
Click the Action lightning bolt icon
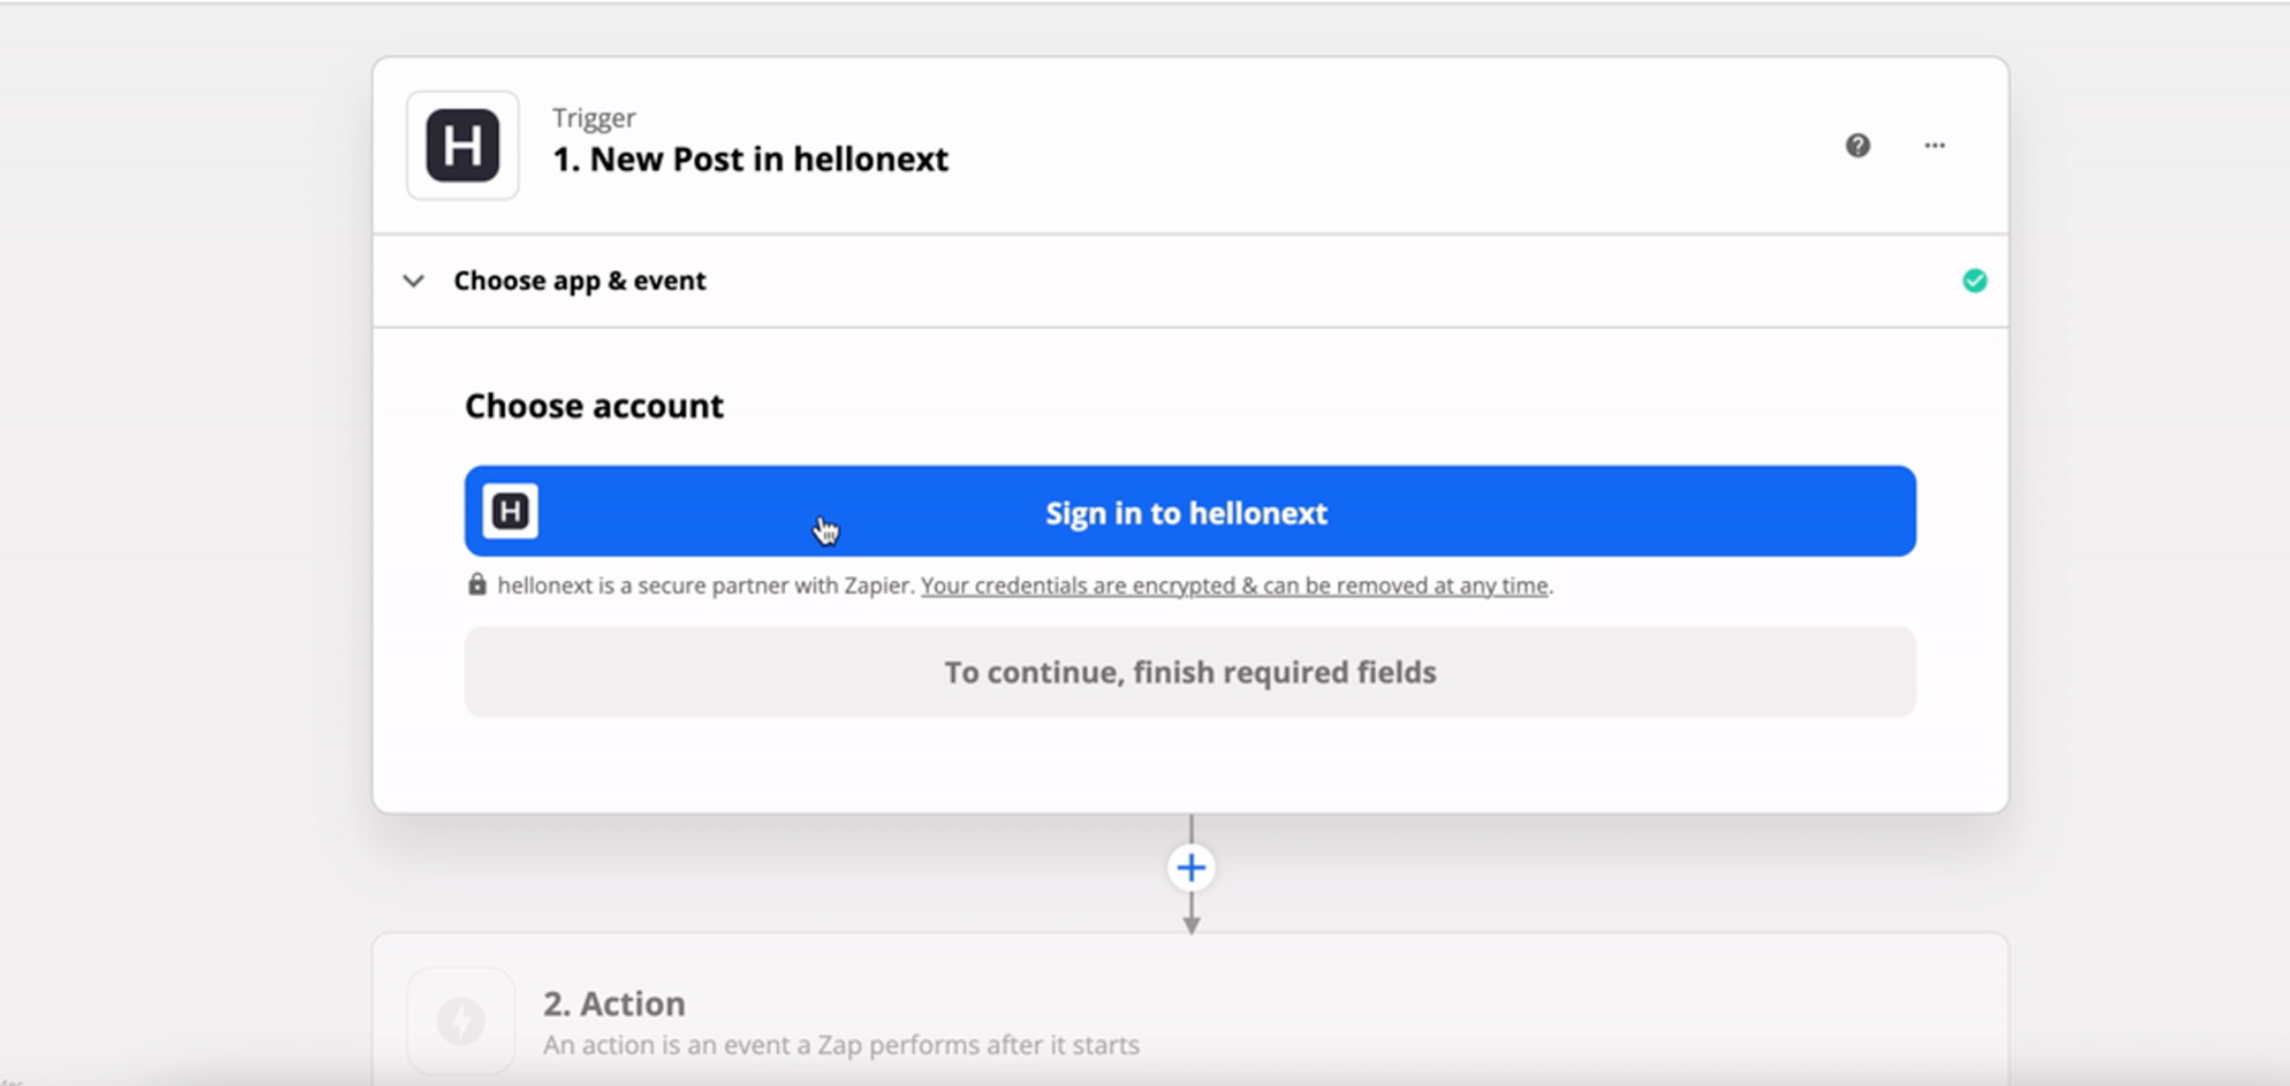[x=461, y=1021]
